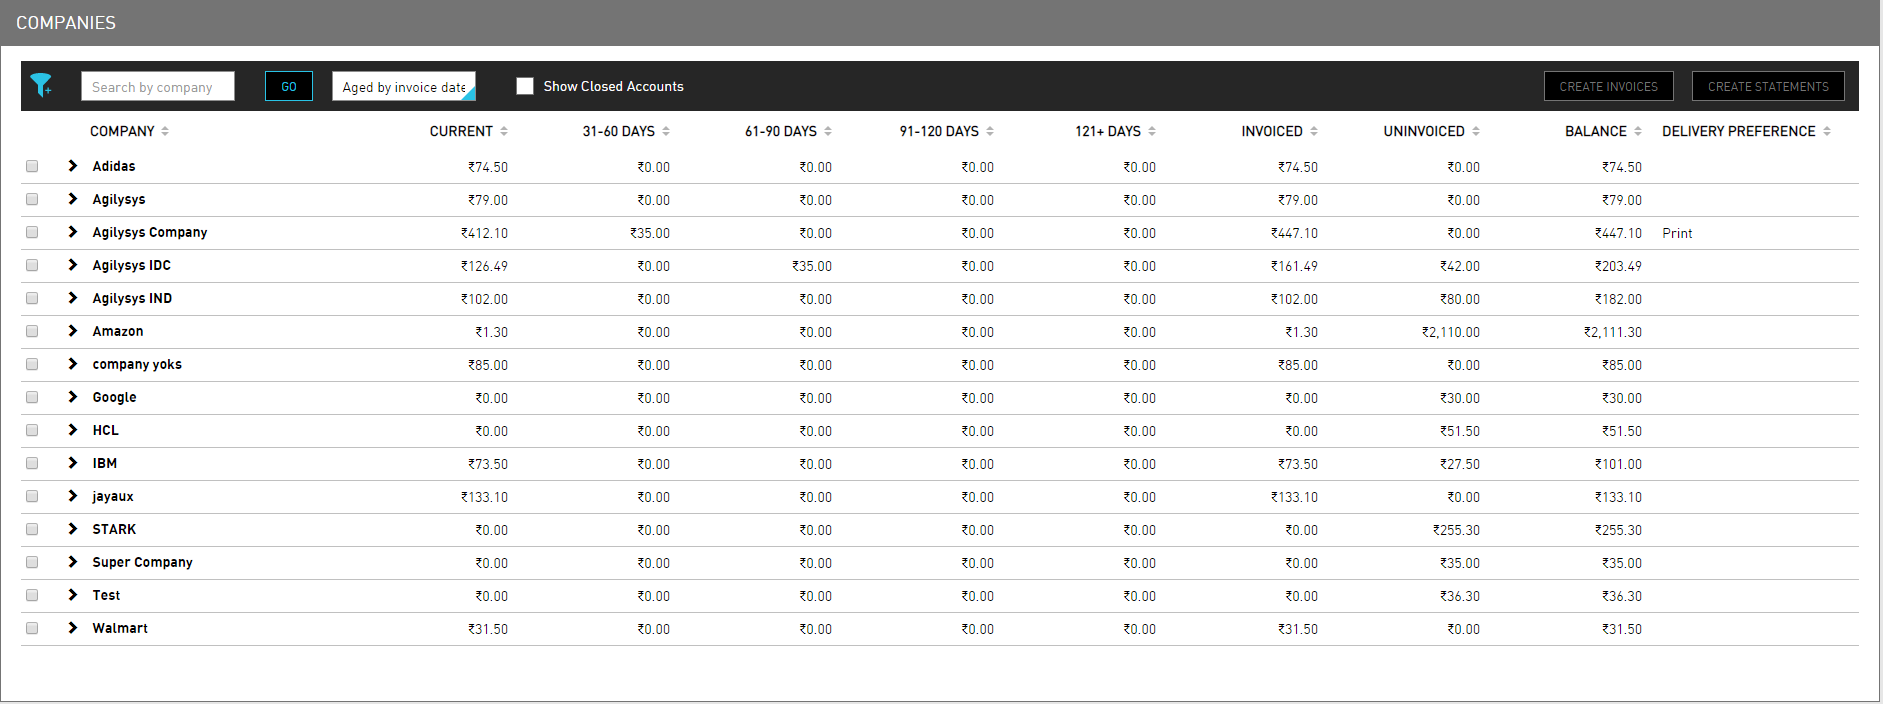The height and width of the screenshot is (704, 1883).
Task: Tick the STARK row checkbox
Action: pyautogui.click(x=32, y=529)
